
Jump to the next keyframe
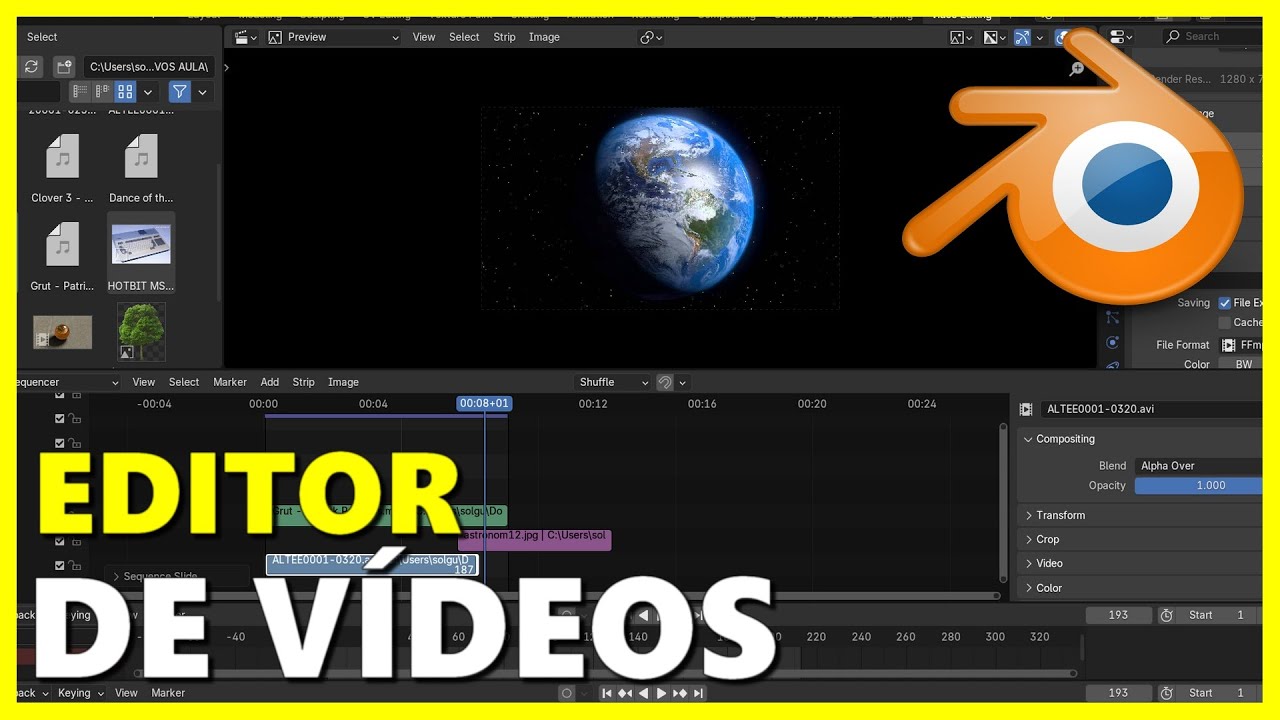click(680, 693)
